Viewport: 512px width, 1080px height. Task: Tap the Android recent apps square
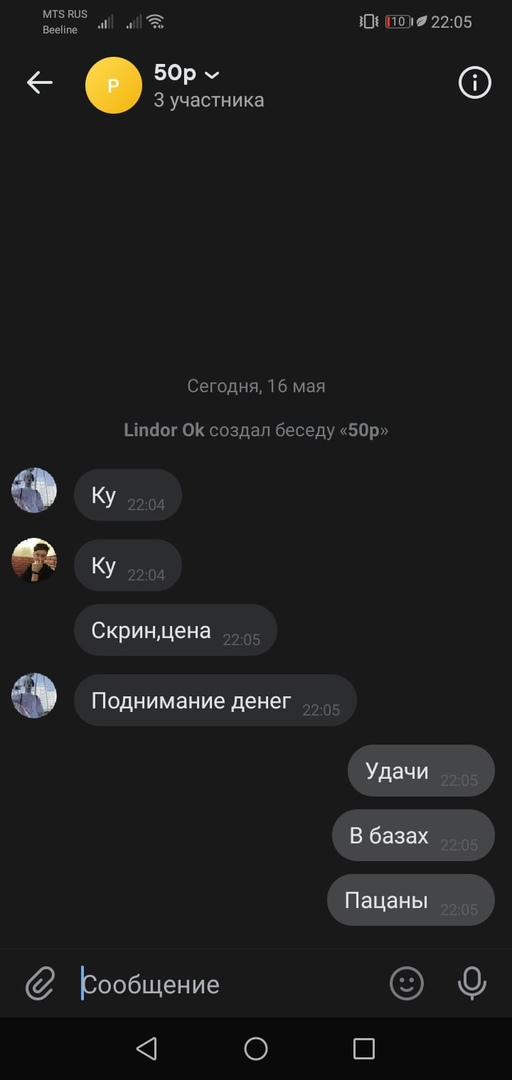pos(364,1048)
